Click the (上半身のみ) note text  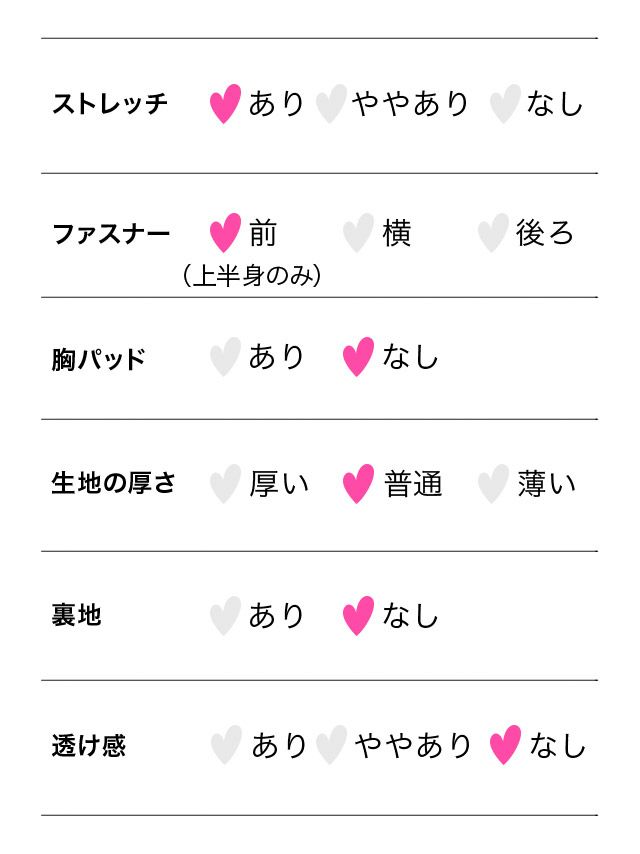(x=253, y=276)
